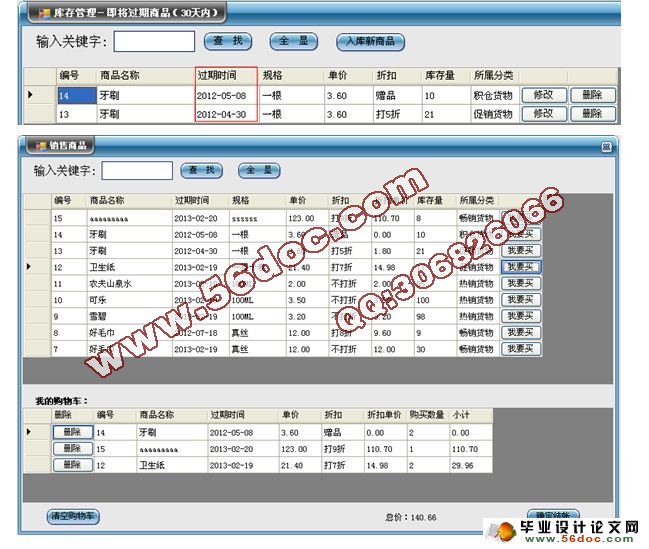Select 可乐 cell in sales table
Viewport: 649px width, 549px height.
tap(130, 300)
